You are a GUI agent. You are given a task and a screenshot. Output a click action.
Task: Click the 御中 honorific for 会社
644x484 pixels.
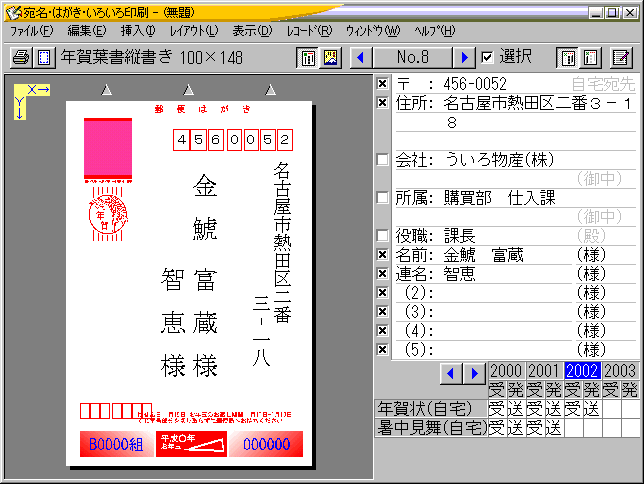[599, 179]
